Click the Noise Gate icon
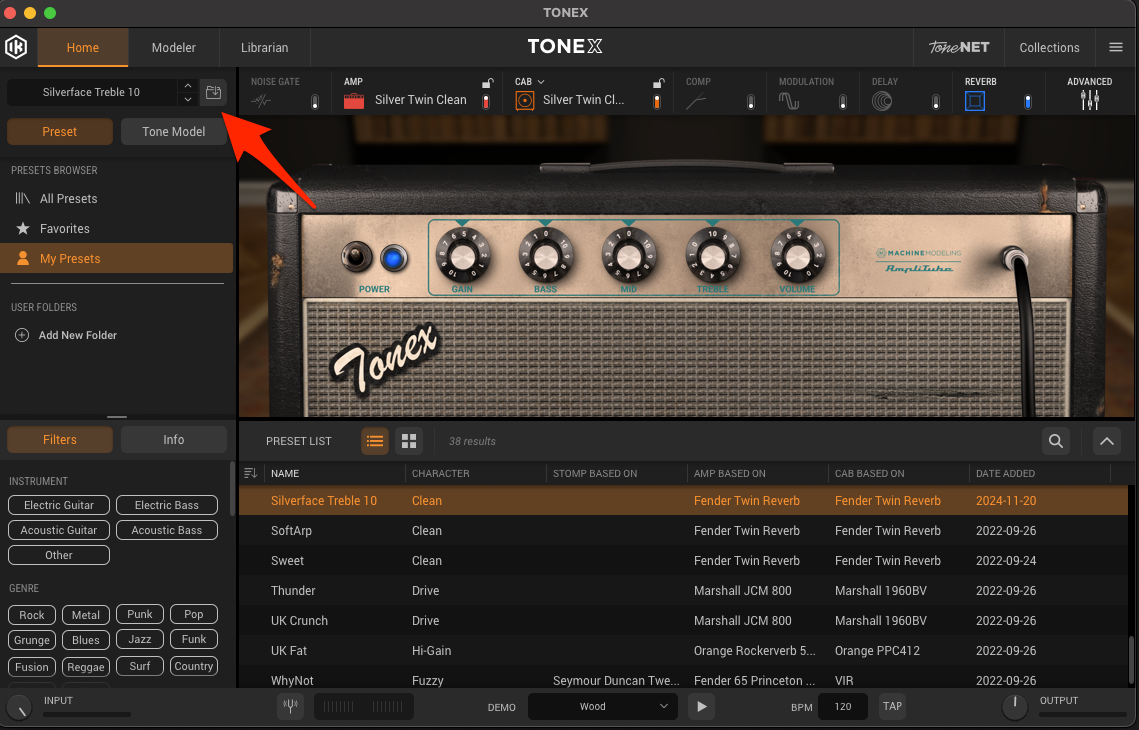 click(x=261, y=100)
